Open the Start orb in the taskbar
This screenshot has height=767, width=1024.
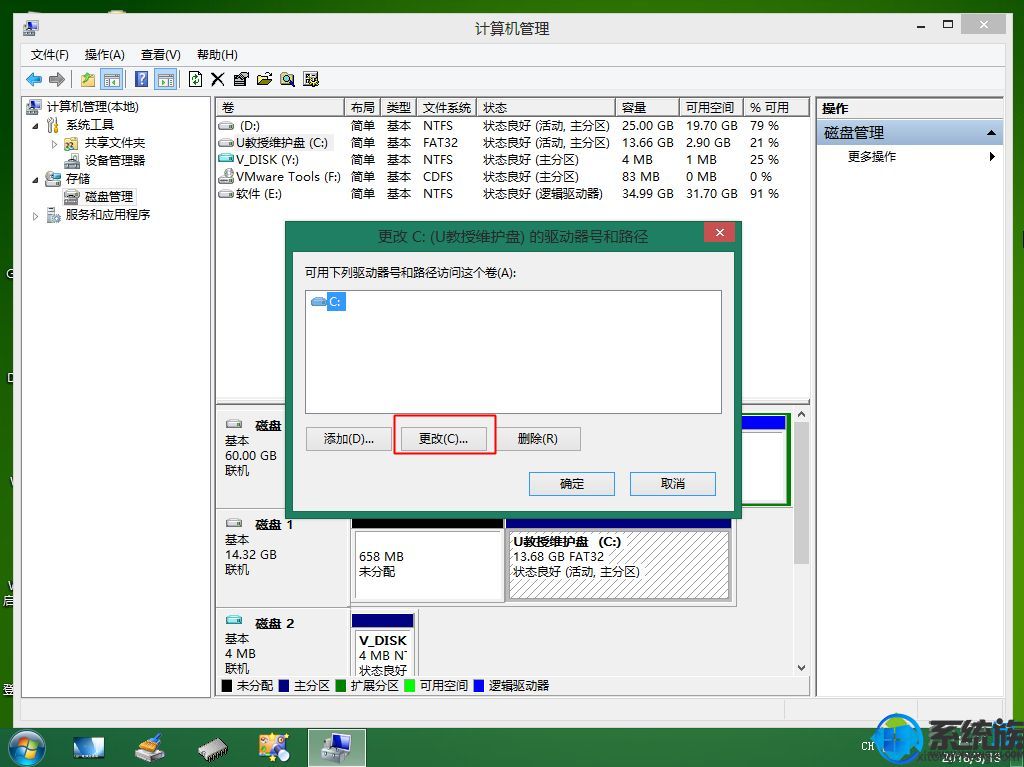(x=26, y=748)
